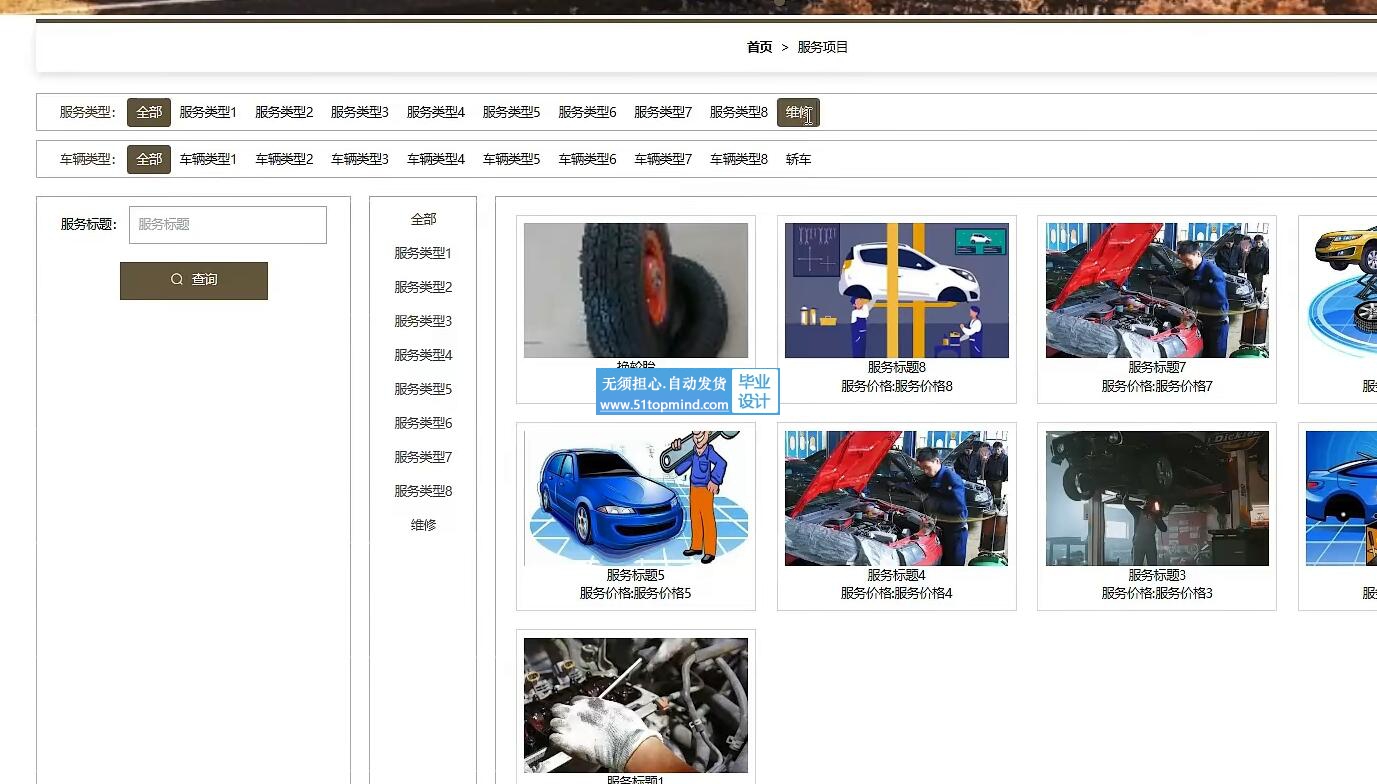The image size is (1377, 784).
Task: Select 维修 in the vertical list
Action: click(423, 525)
